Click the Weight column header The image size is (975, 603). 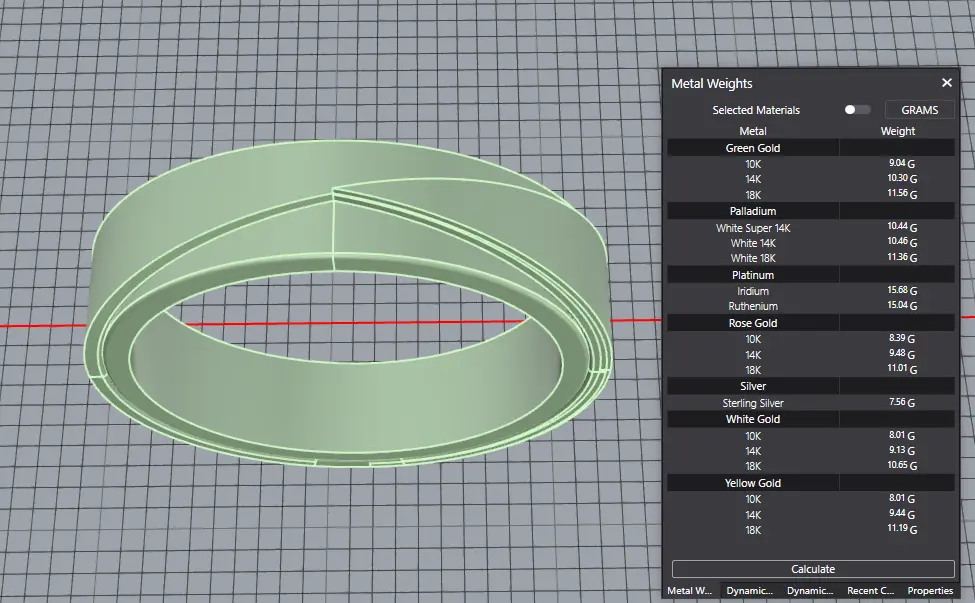pos(897,131)
